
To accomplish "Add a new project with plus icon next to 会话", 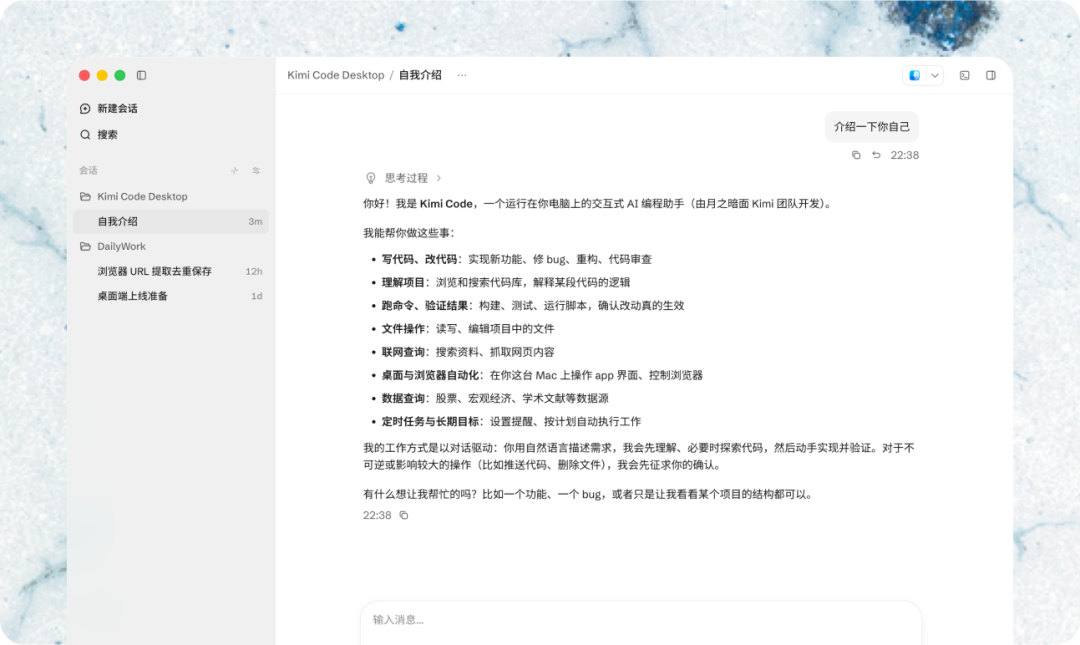I will coord(234,170).
